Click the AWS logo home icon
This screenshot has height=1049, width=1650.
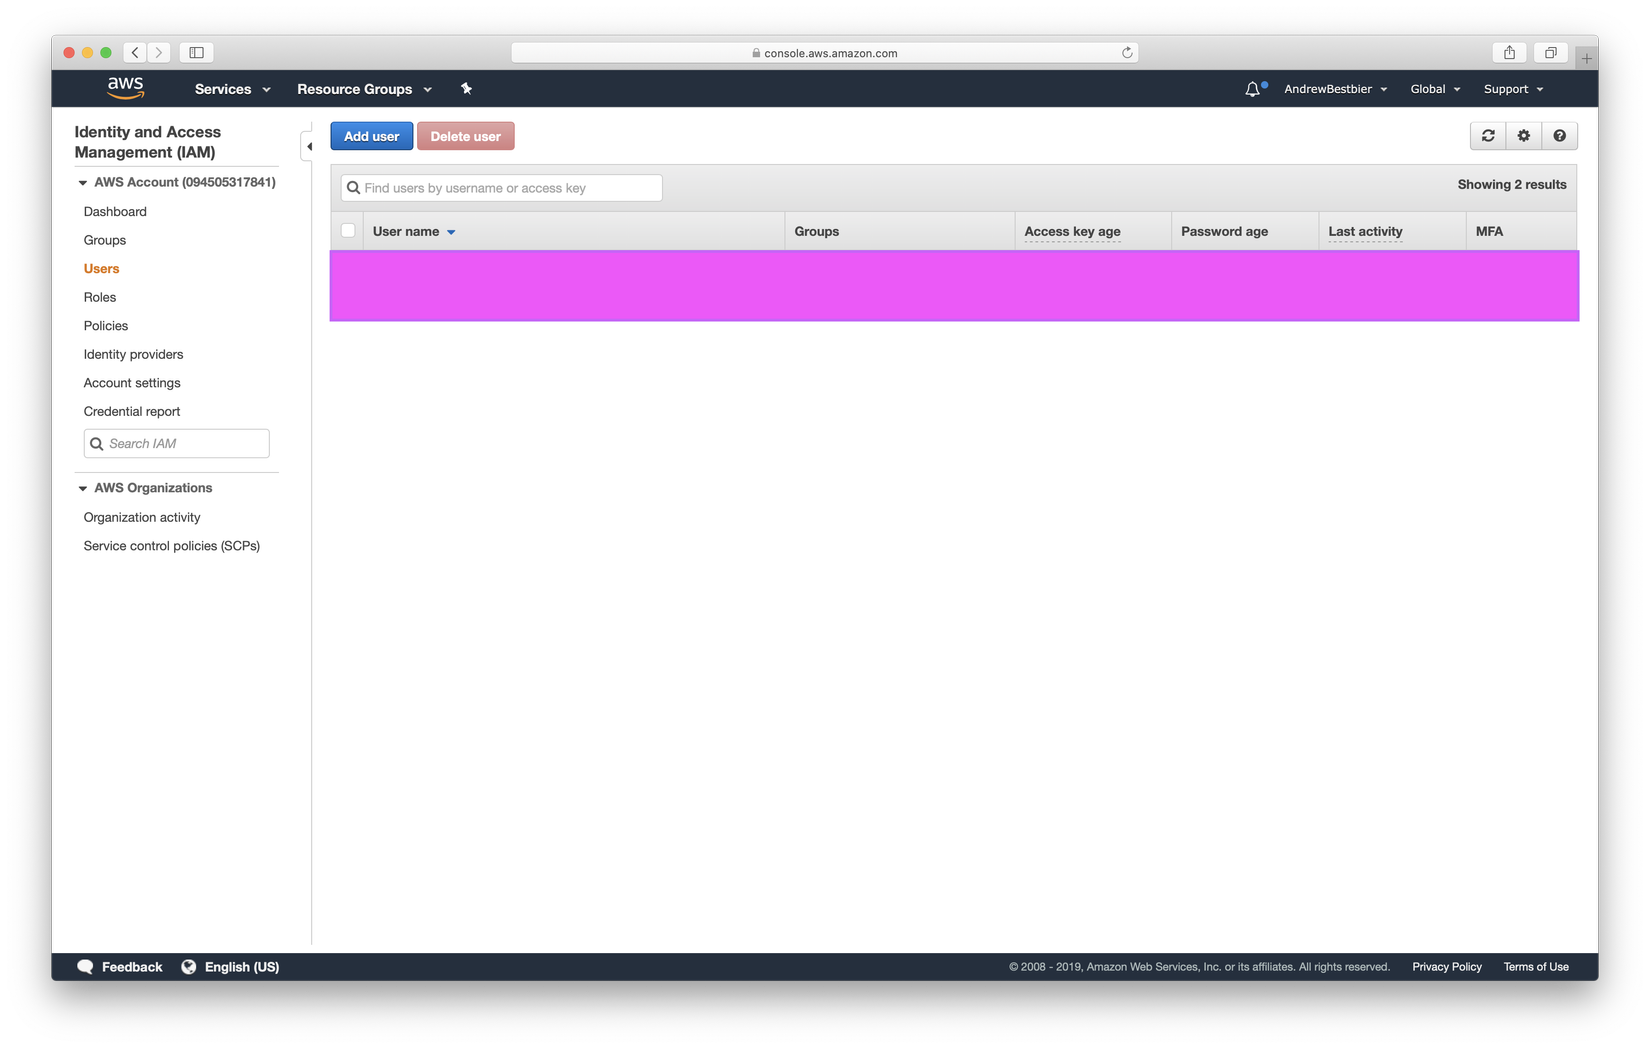(126, 88)
